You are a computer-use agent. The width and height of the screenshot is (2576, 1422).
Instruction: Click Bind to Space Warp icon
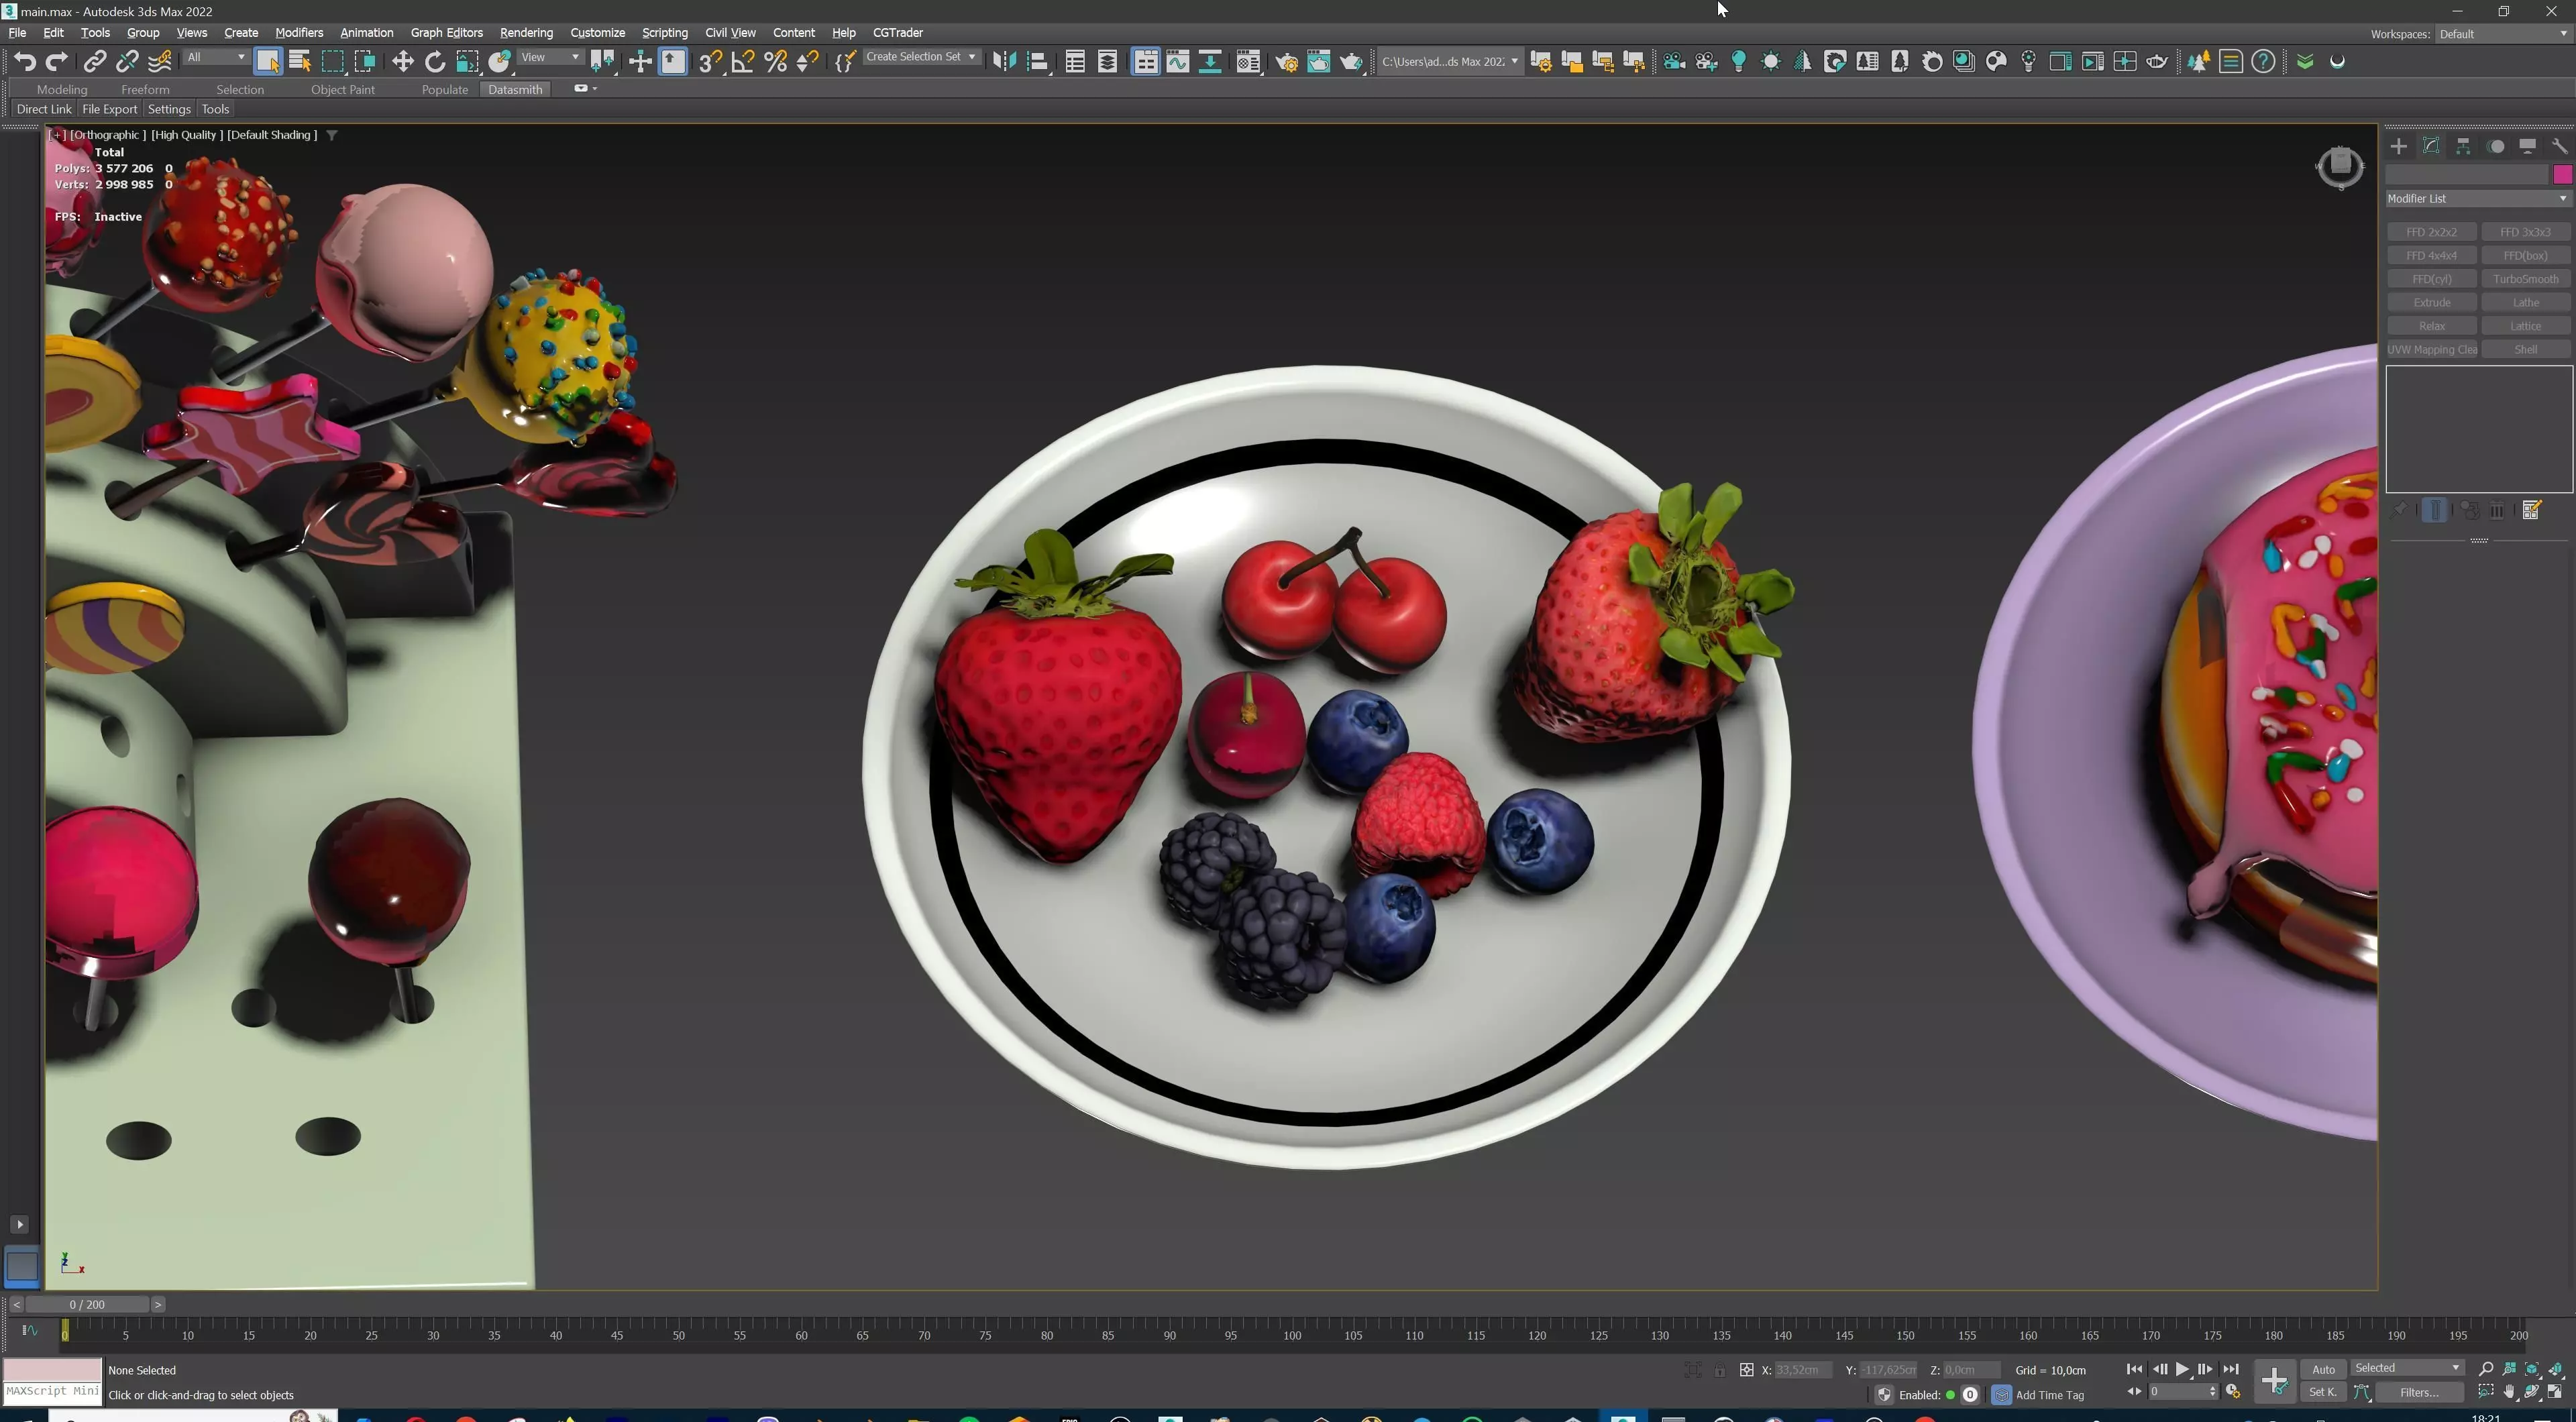pyautogui.click(x=160, y=62)
